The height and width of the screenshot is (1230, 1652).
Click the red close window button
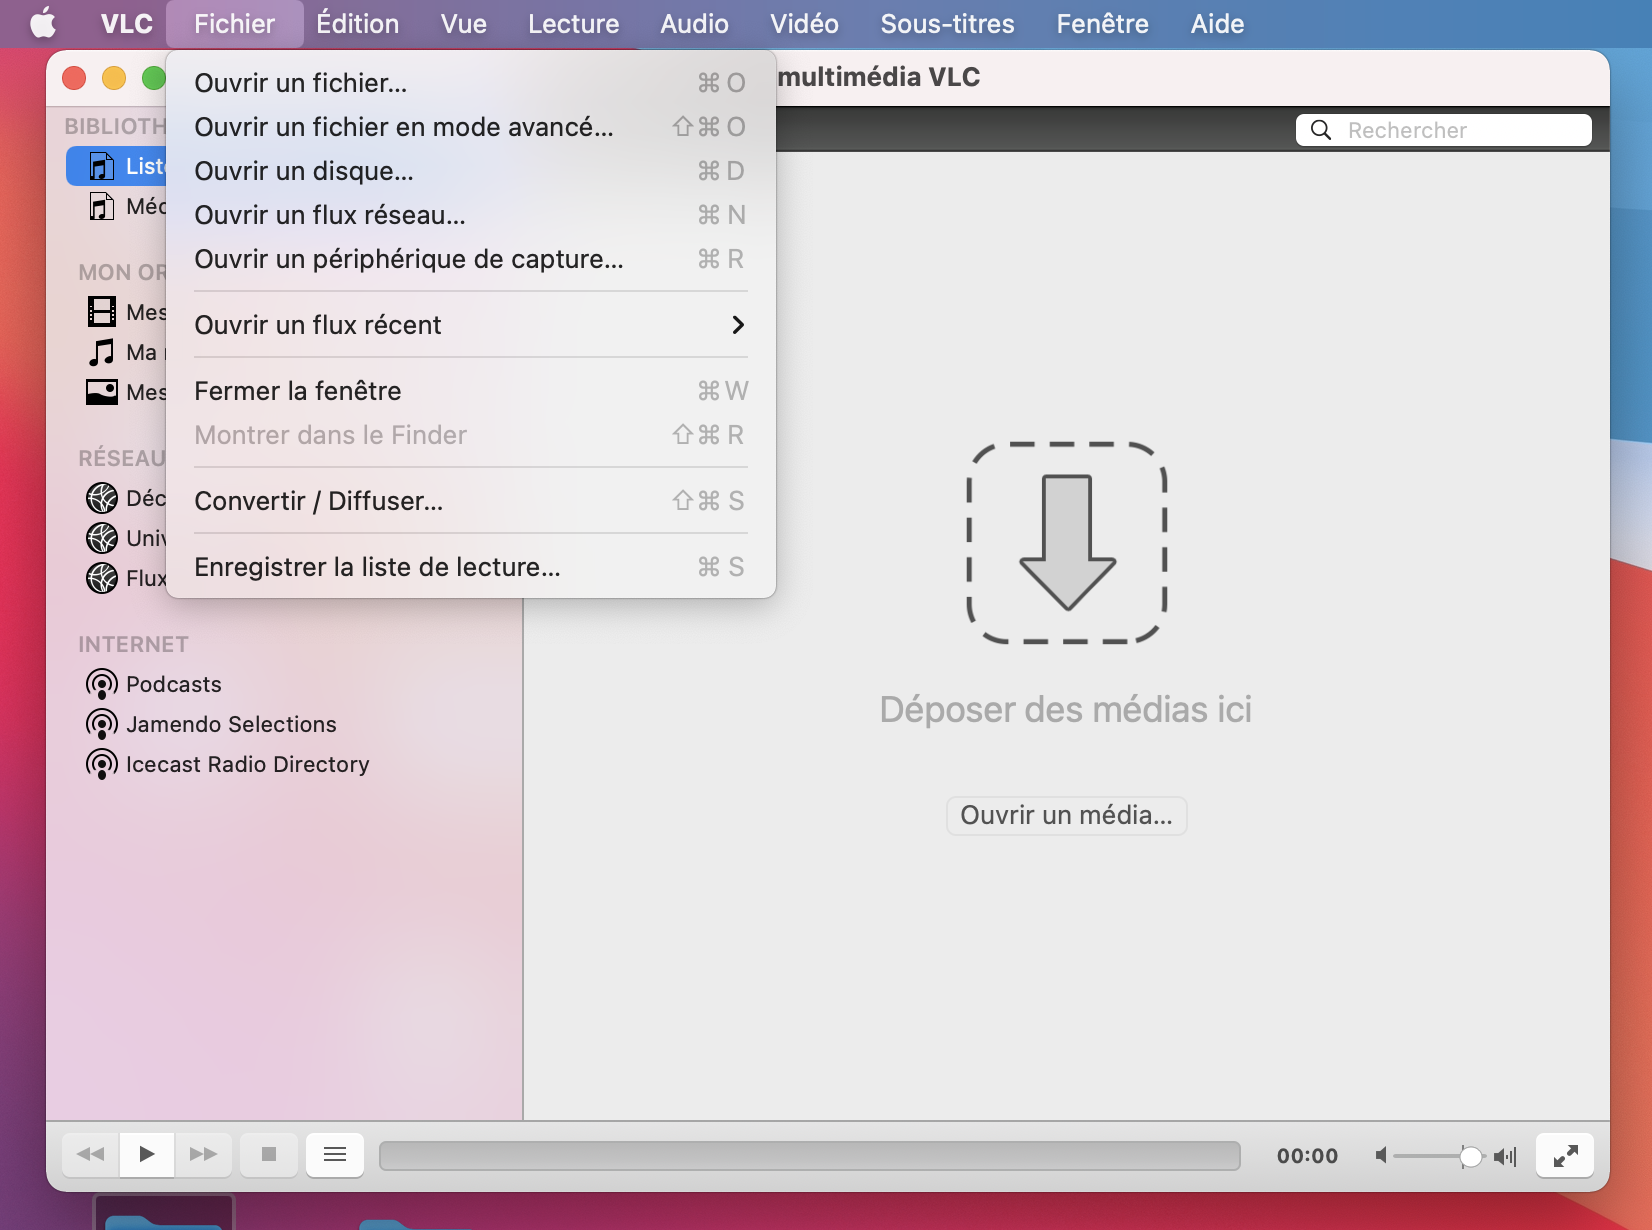(x=74, y=78)
